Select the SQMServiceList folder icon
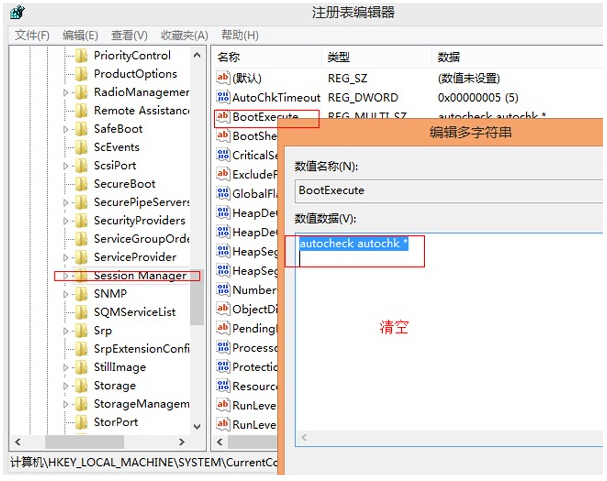 click(81, 312)
